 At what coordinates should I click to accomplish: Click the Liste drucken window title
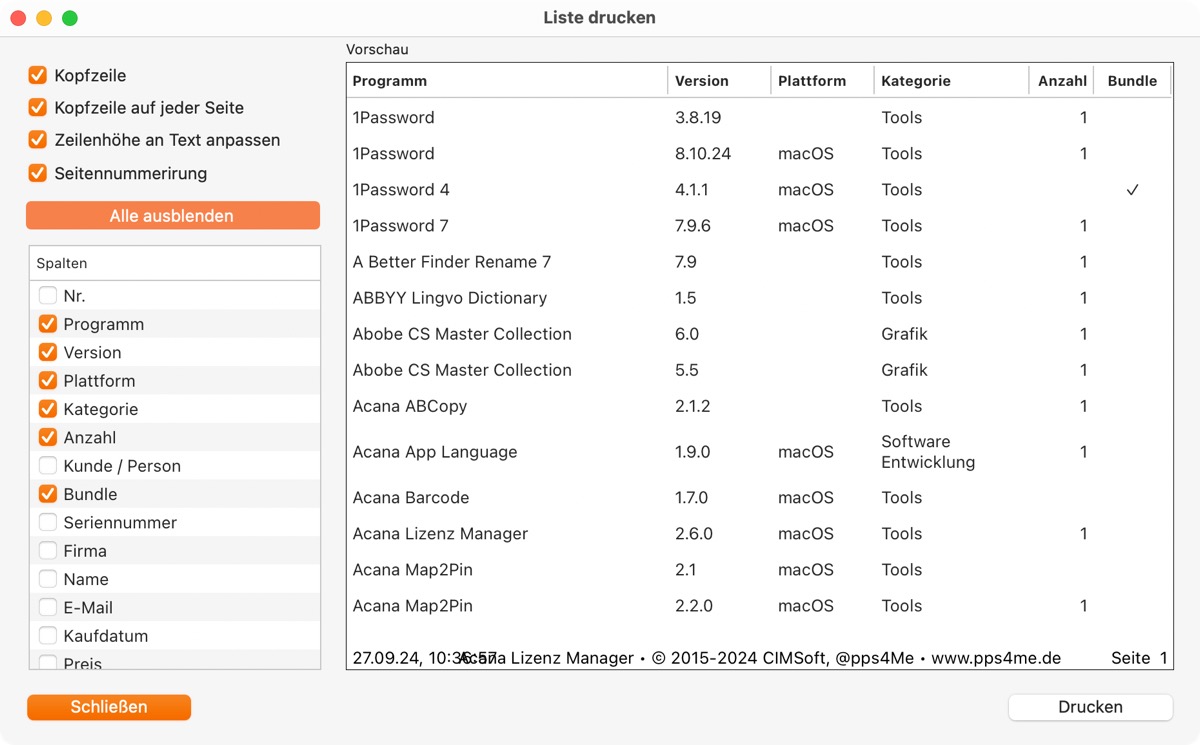(x=600, y=18)
